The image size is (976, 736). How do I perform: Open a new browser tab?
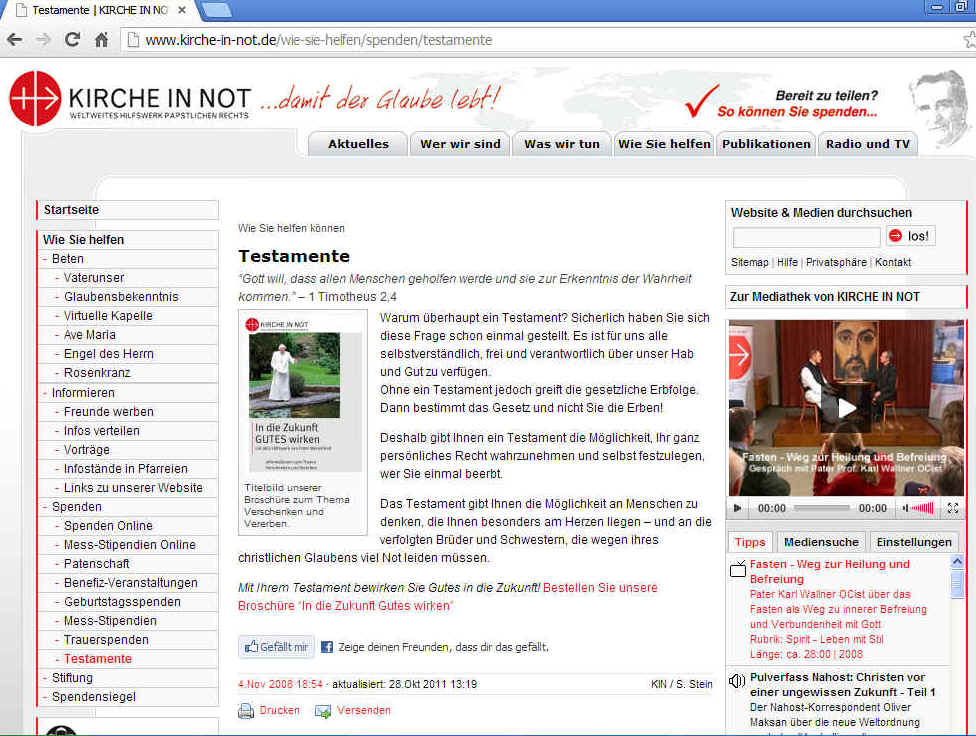pos(217,10)
